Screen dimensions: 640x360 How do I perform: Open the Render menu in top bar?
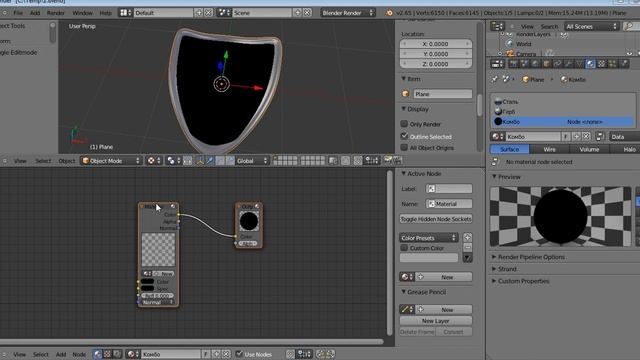pos(56,13)
